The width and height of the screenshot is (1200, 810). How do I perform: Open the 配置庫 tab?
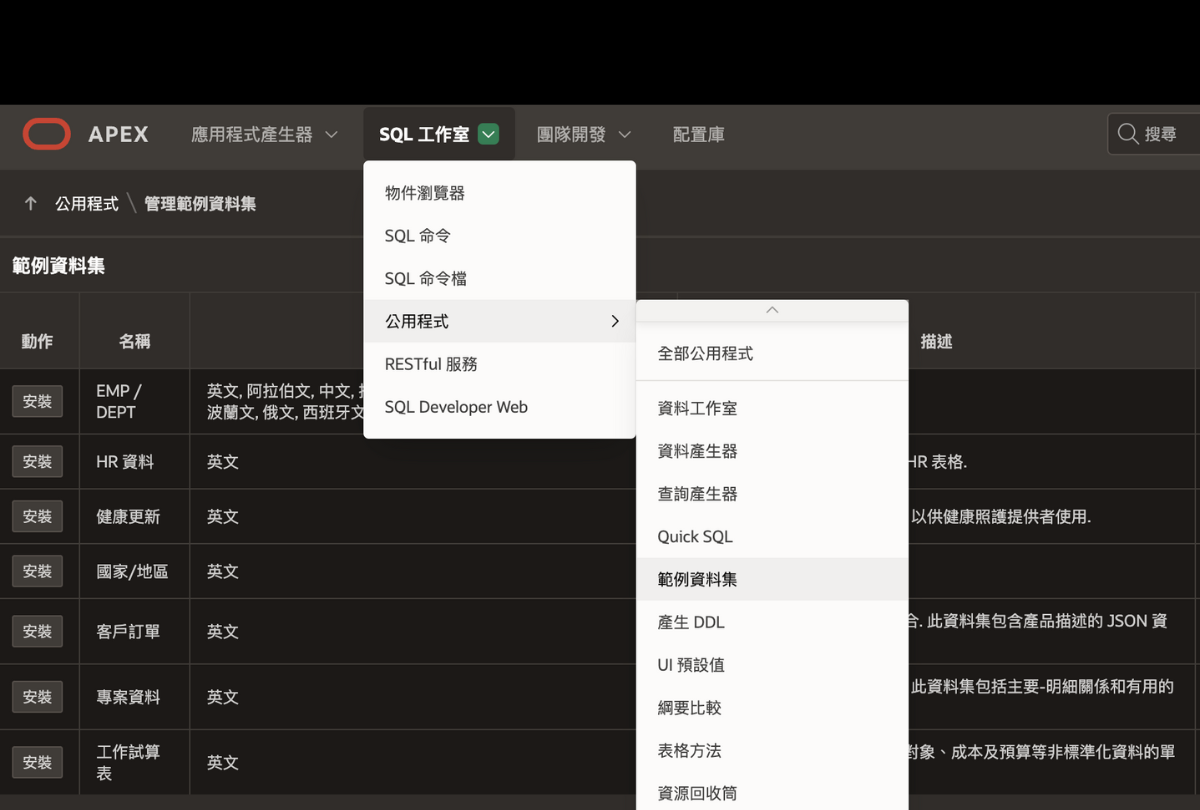699,134
